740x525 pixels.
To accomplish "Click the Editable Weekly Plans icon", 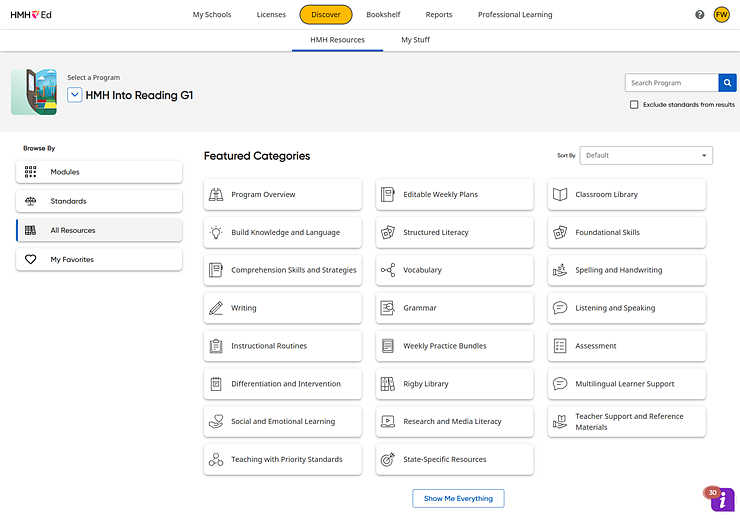I will pos(387,195).
